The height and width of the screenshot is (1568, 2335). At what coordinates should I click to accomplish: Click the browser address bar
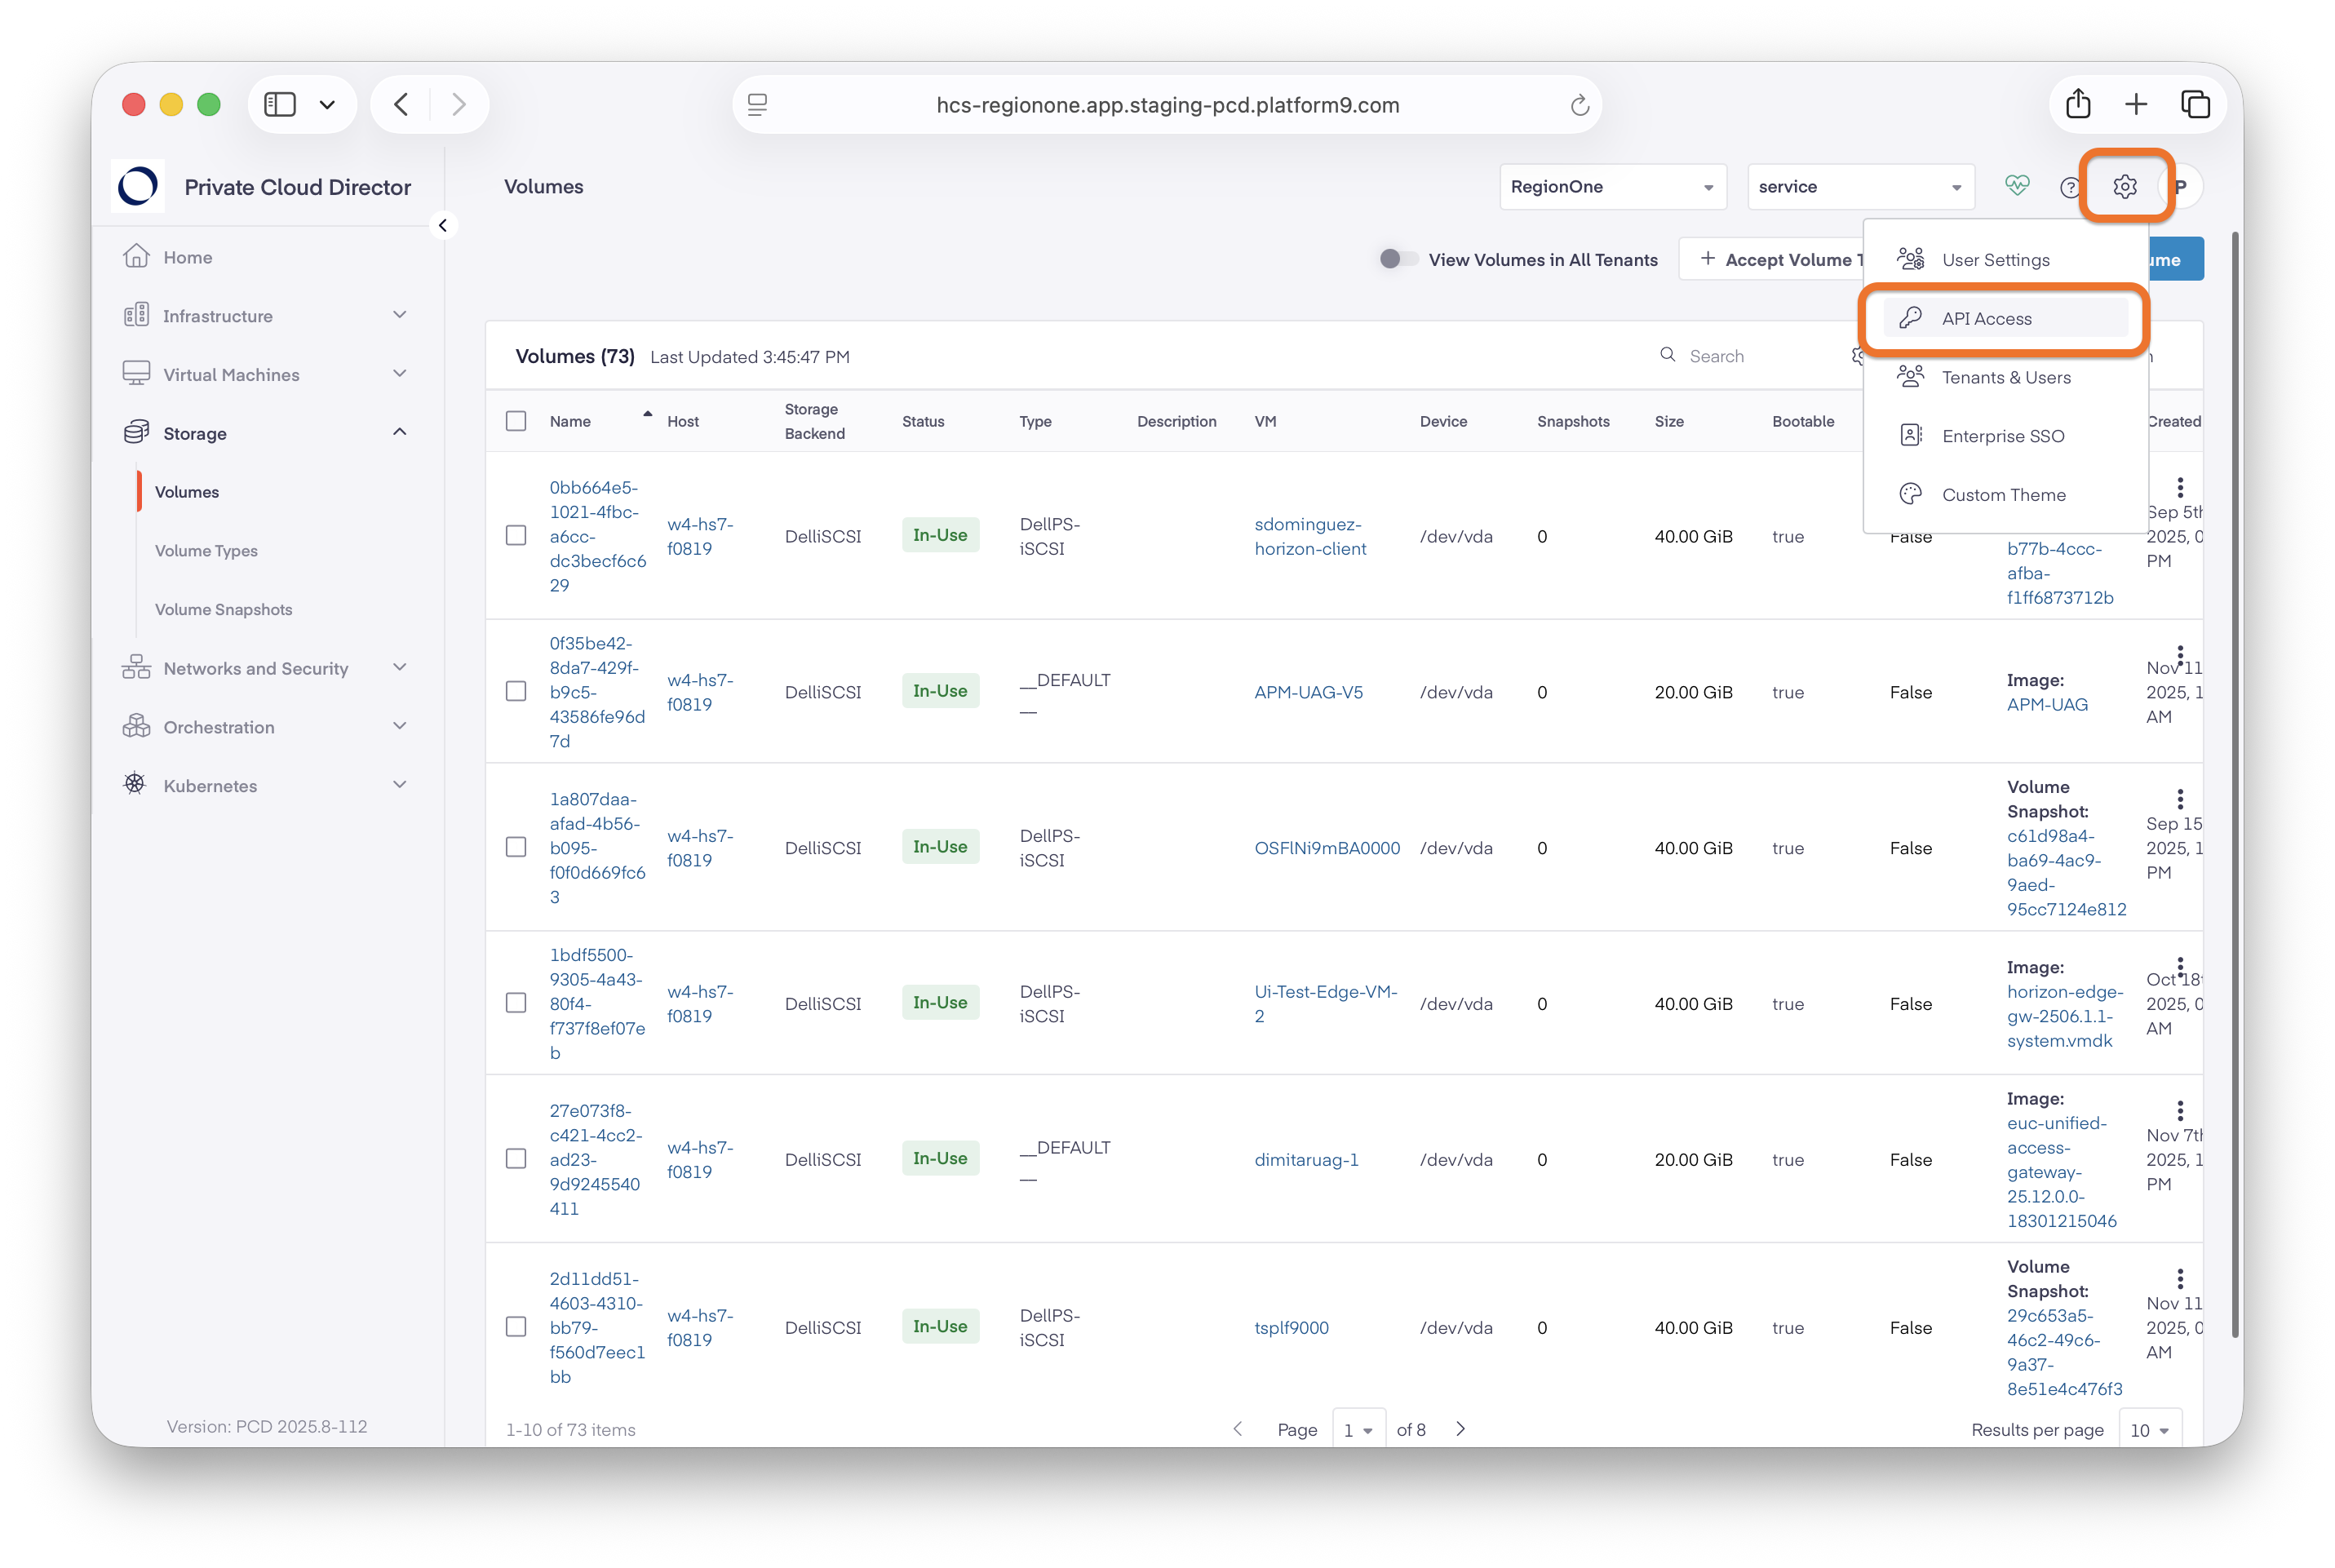click(1167, 105)
